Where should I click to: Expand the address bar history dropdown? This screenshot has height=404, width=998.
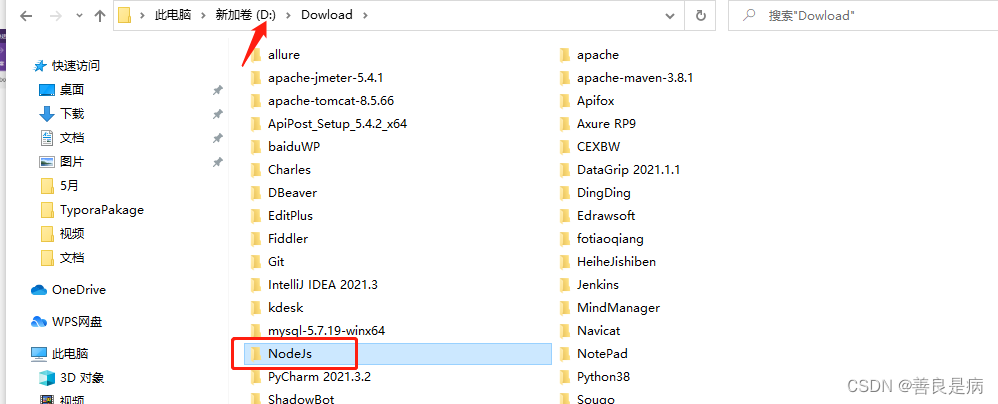[670, 15]
